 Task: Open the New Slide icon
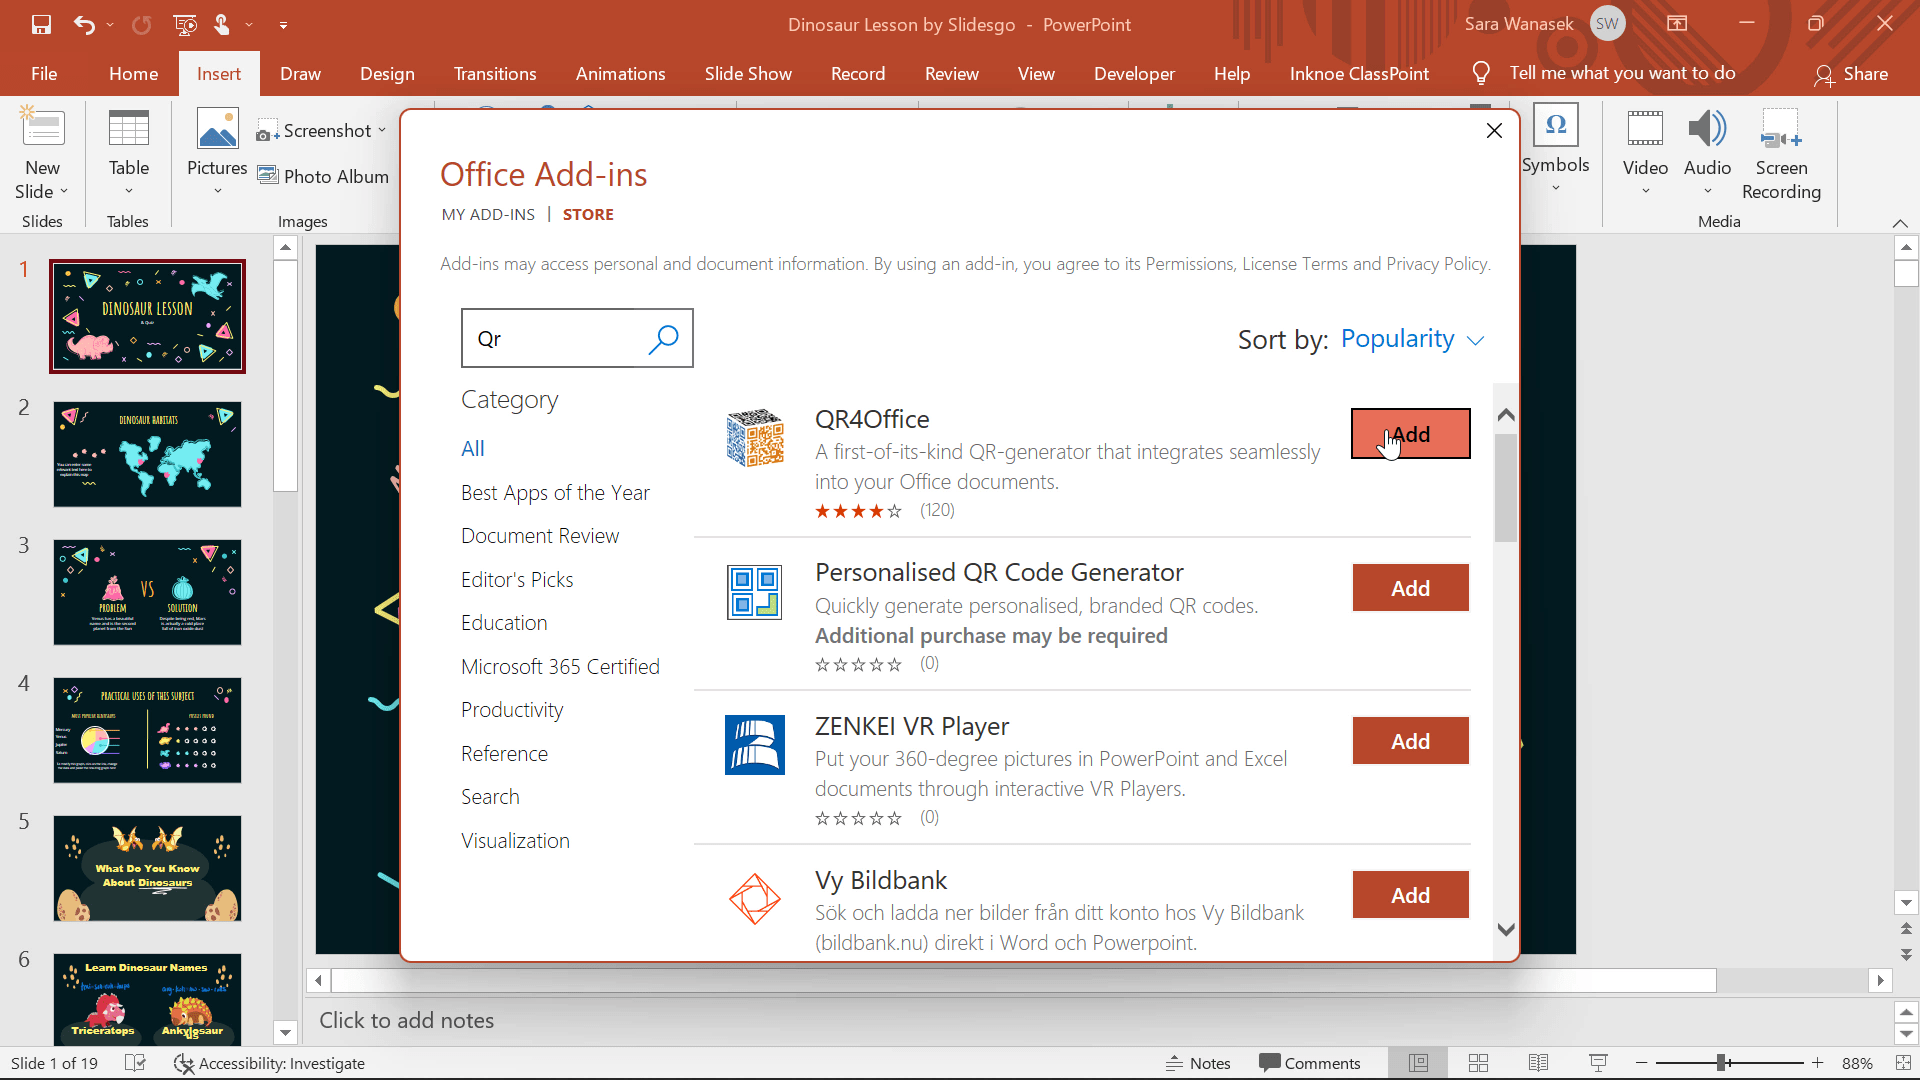42,128
